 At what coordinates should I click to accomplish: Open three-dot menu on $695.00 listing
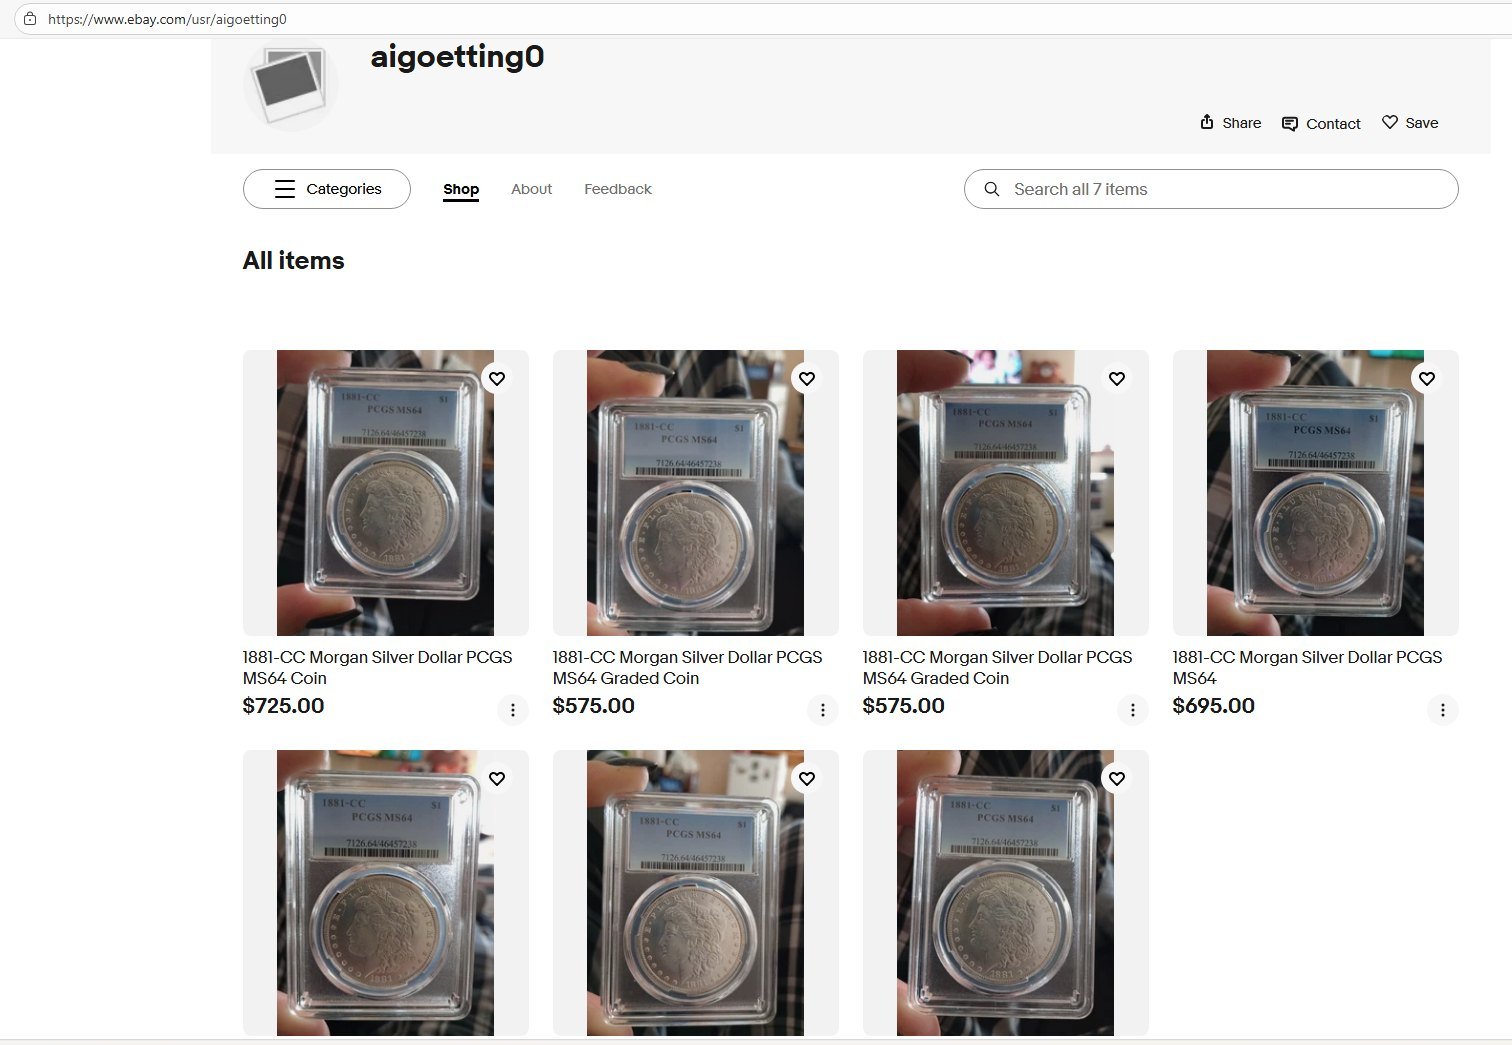1443,710
